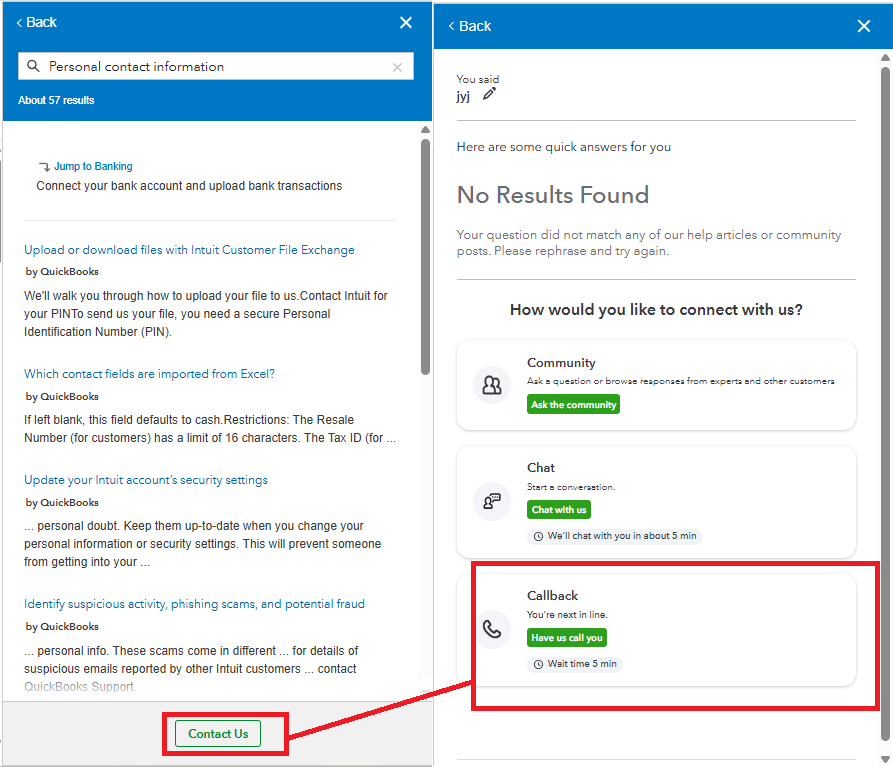The image size is (893, 767).
Task: Click inside the Personal contact information search field
Action: 200,66
